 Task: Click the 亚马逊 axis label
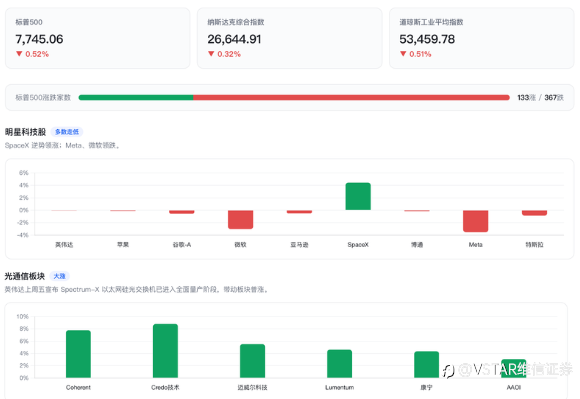pos(299,245)
